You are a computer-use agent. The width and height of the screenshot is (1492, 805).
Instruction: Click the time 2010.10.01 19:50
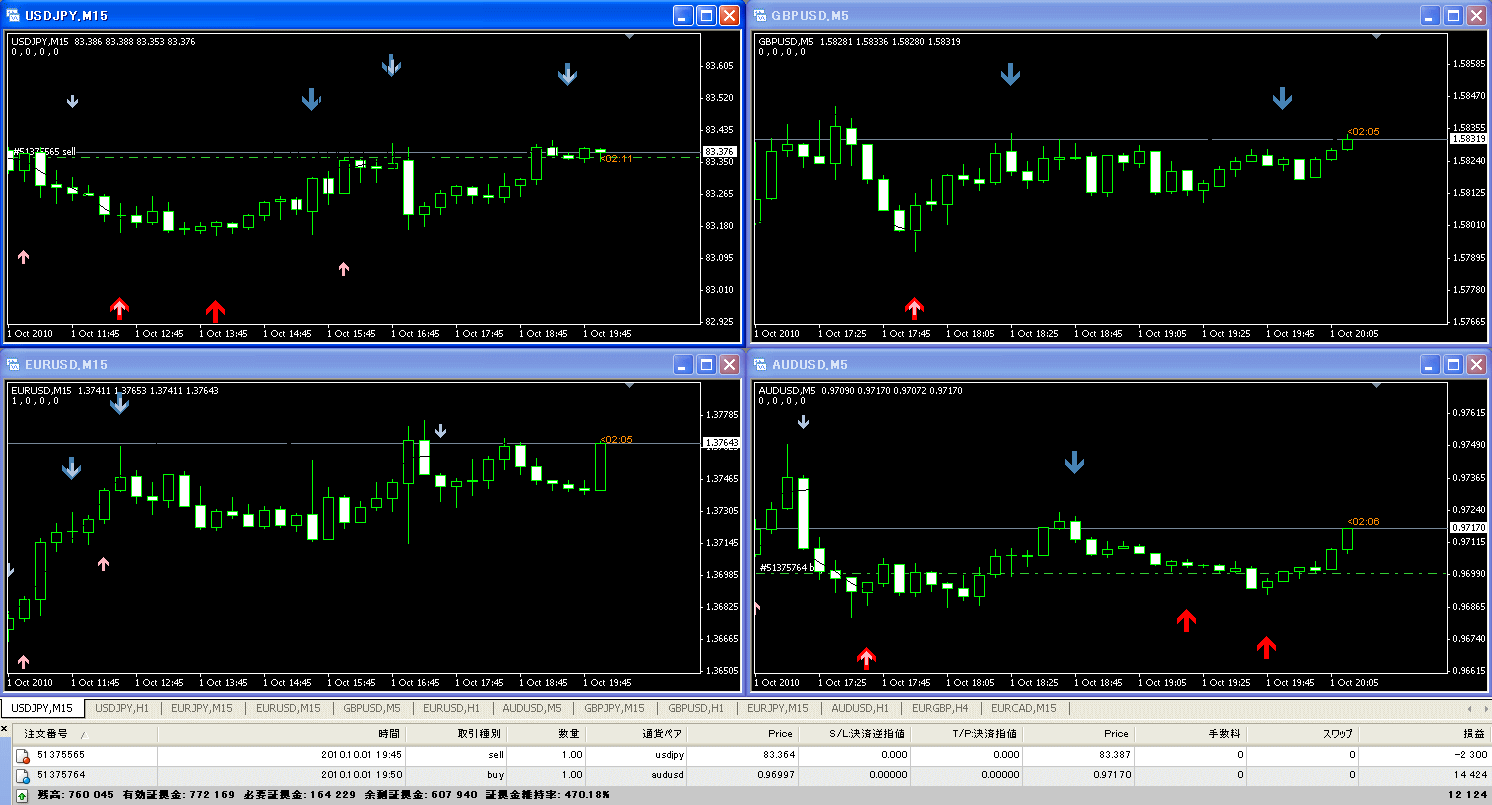(361, 774)
